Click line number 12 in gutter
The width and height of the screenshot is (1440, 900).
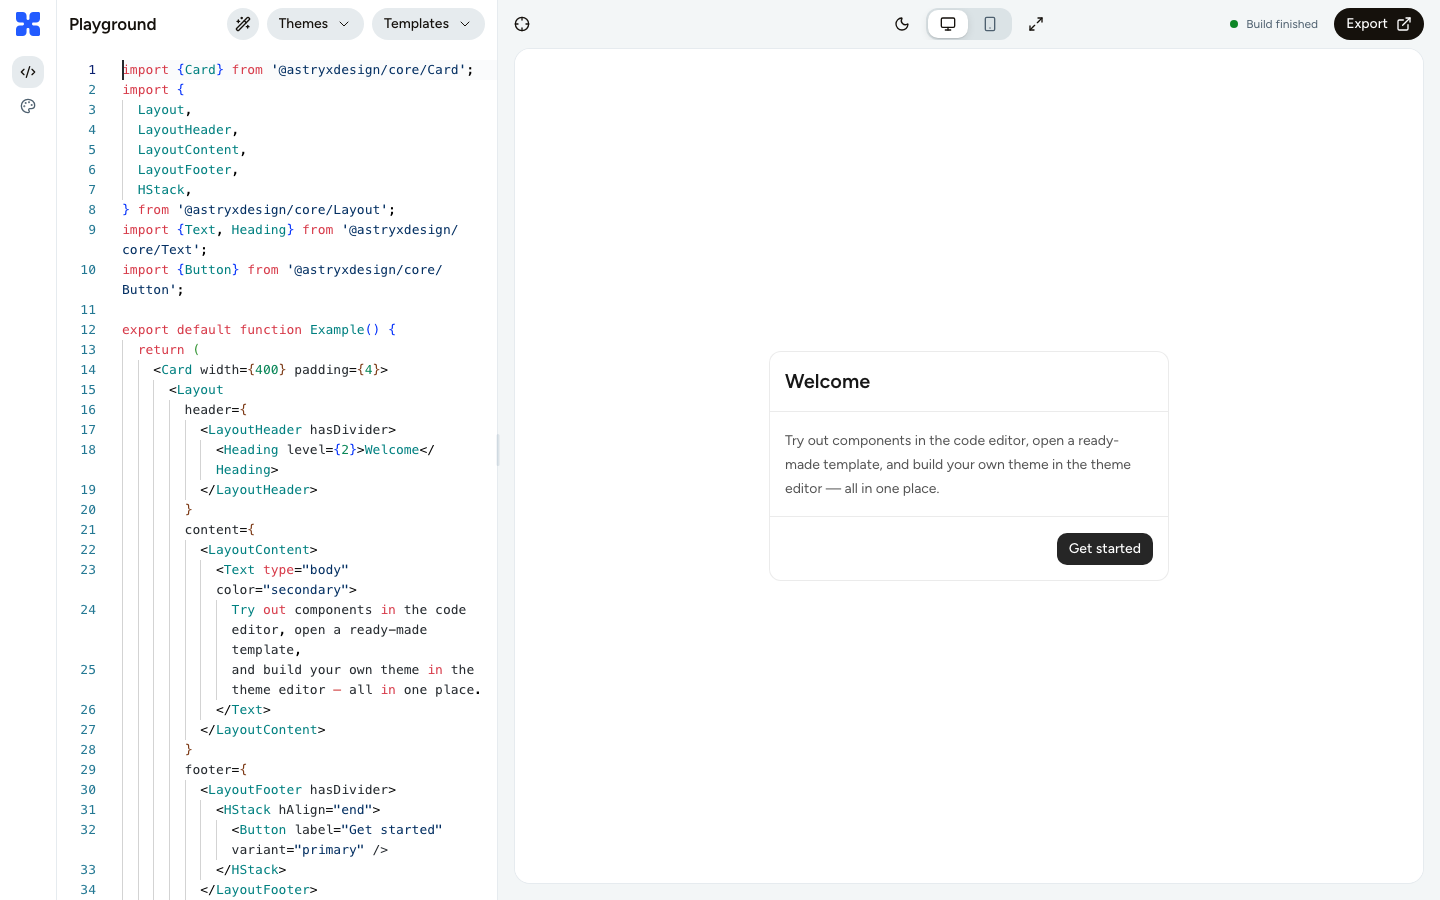(88, 330)
